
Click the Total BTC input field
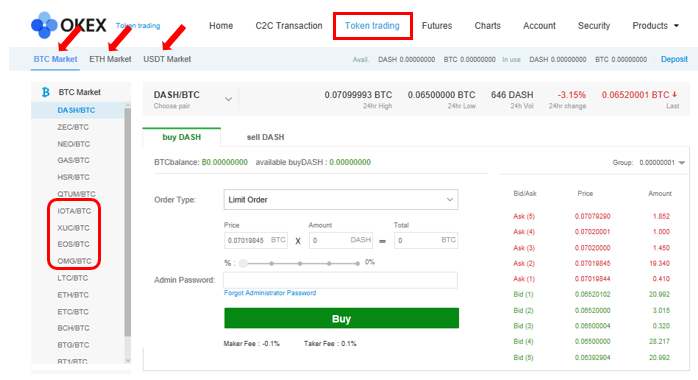coord(426,240)
